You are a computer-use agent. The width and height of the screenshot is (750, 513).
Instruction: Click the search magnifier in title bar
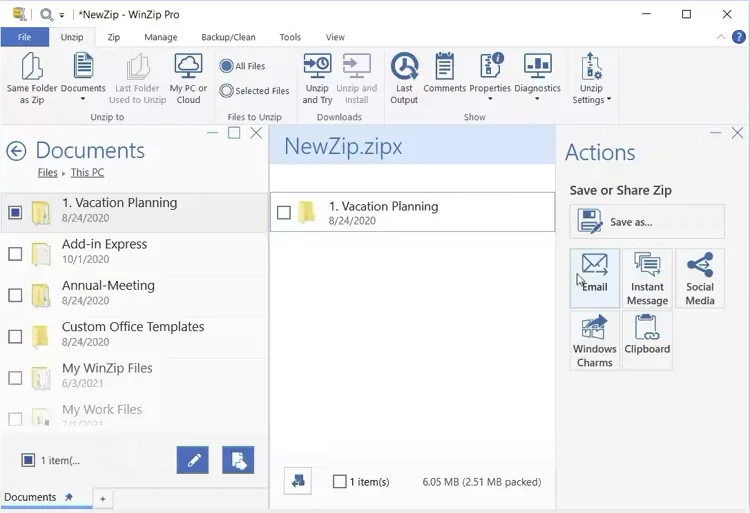46,15
